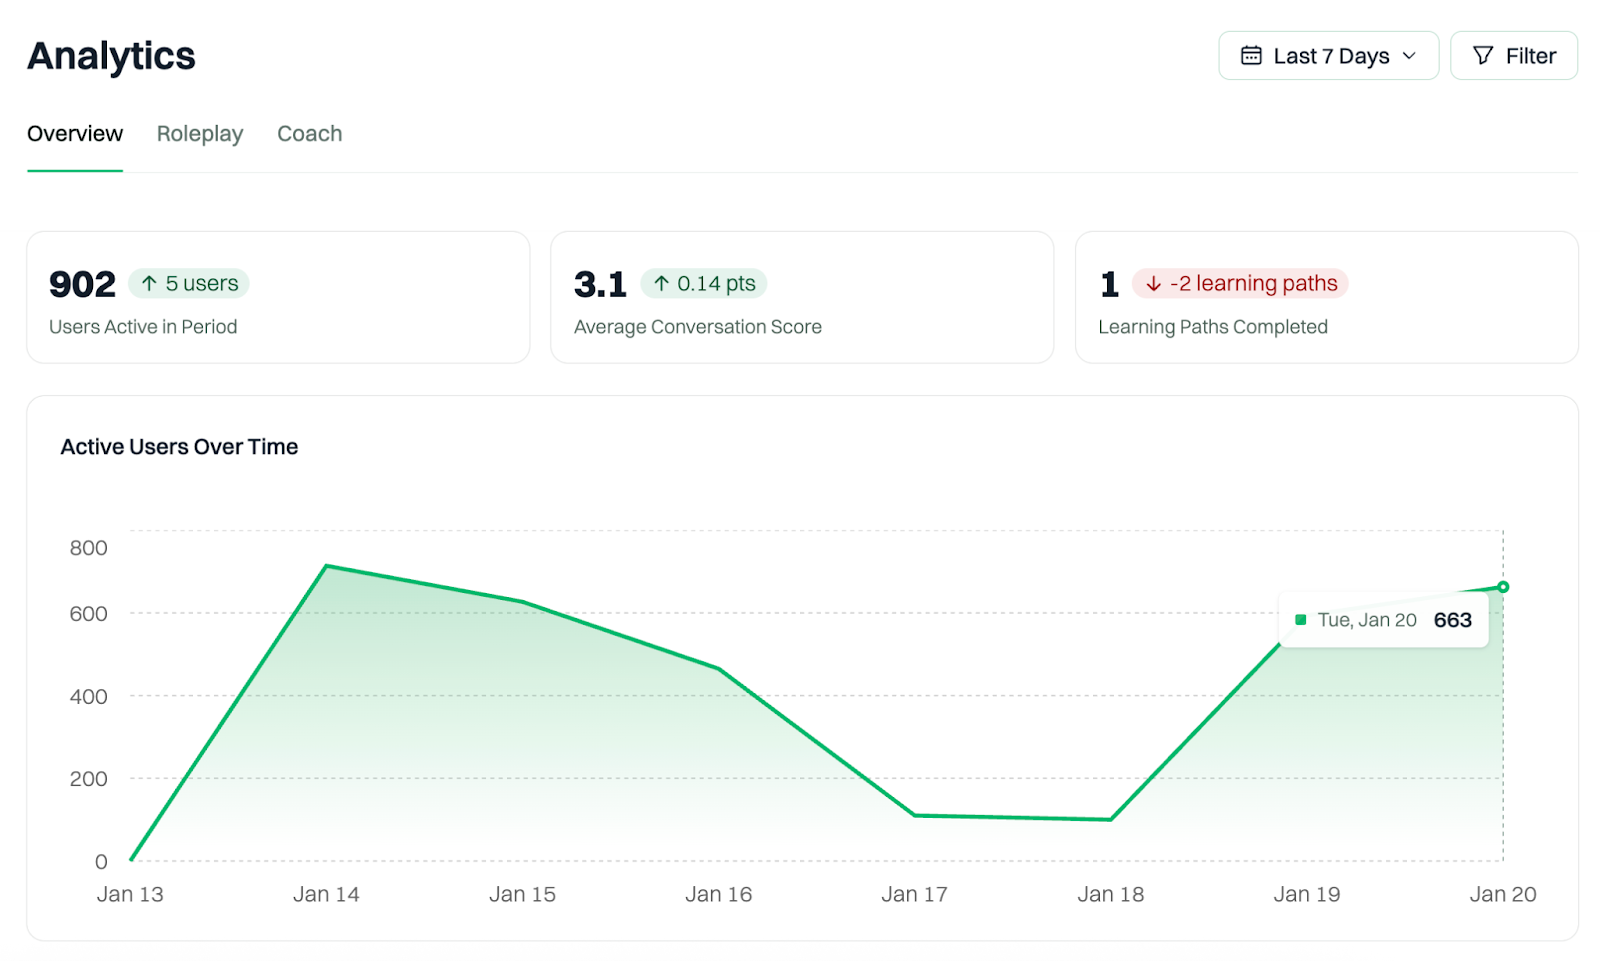The width and height of the screenshot is (1600, 961).
Task: Click the 0 y-axis label
Action: pyautogui.click(x=101, y=862)
